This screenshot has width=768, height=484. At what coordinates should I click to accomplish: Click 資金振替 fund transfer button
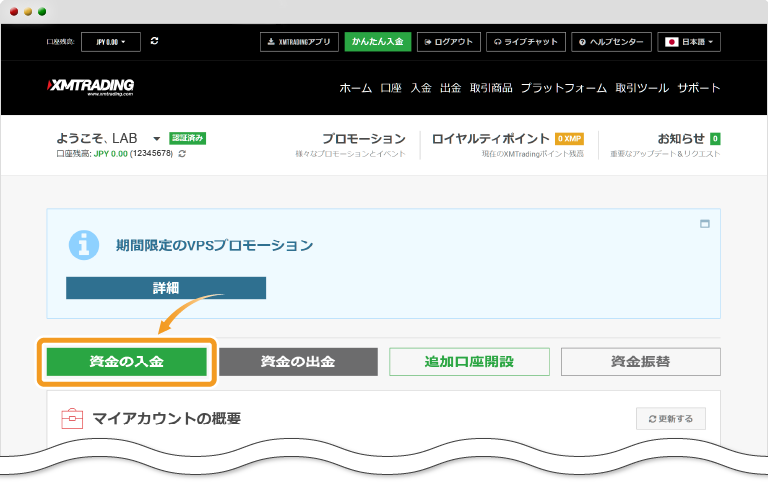pyautogui.click(x=641, y=362)
